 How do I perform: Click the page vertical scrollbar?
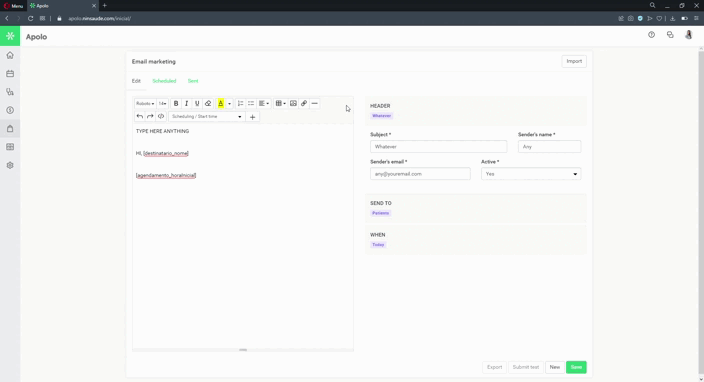point(701,214)
